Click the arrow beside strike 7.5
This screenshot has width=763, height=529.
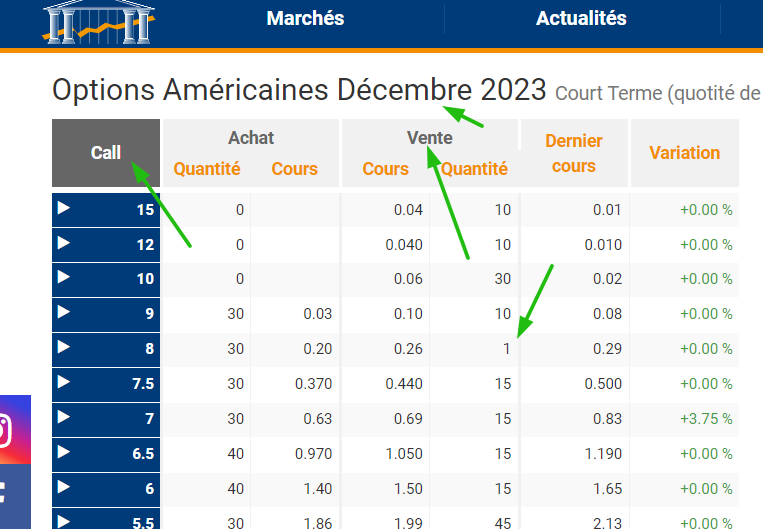pyautogui.click(x=64, y=383)
